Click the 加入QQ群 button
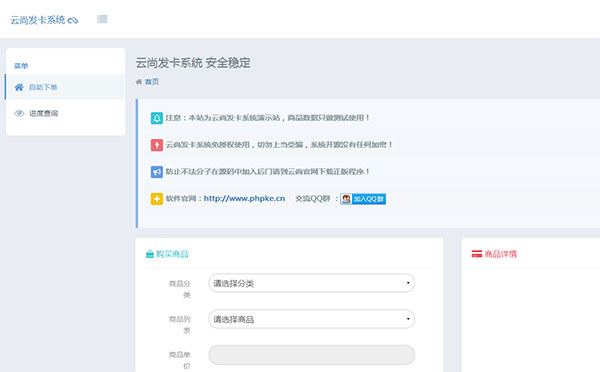This screenshot has height=372, width=600. point(363,199)
